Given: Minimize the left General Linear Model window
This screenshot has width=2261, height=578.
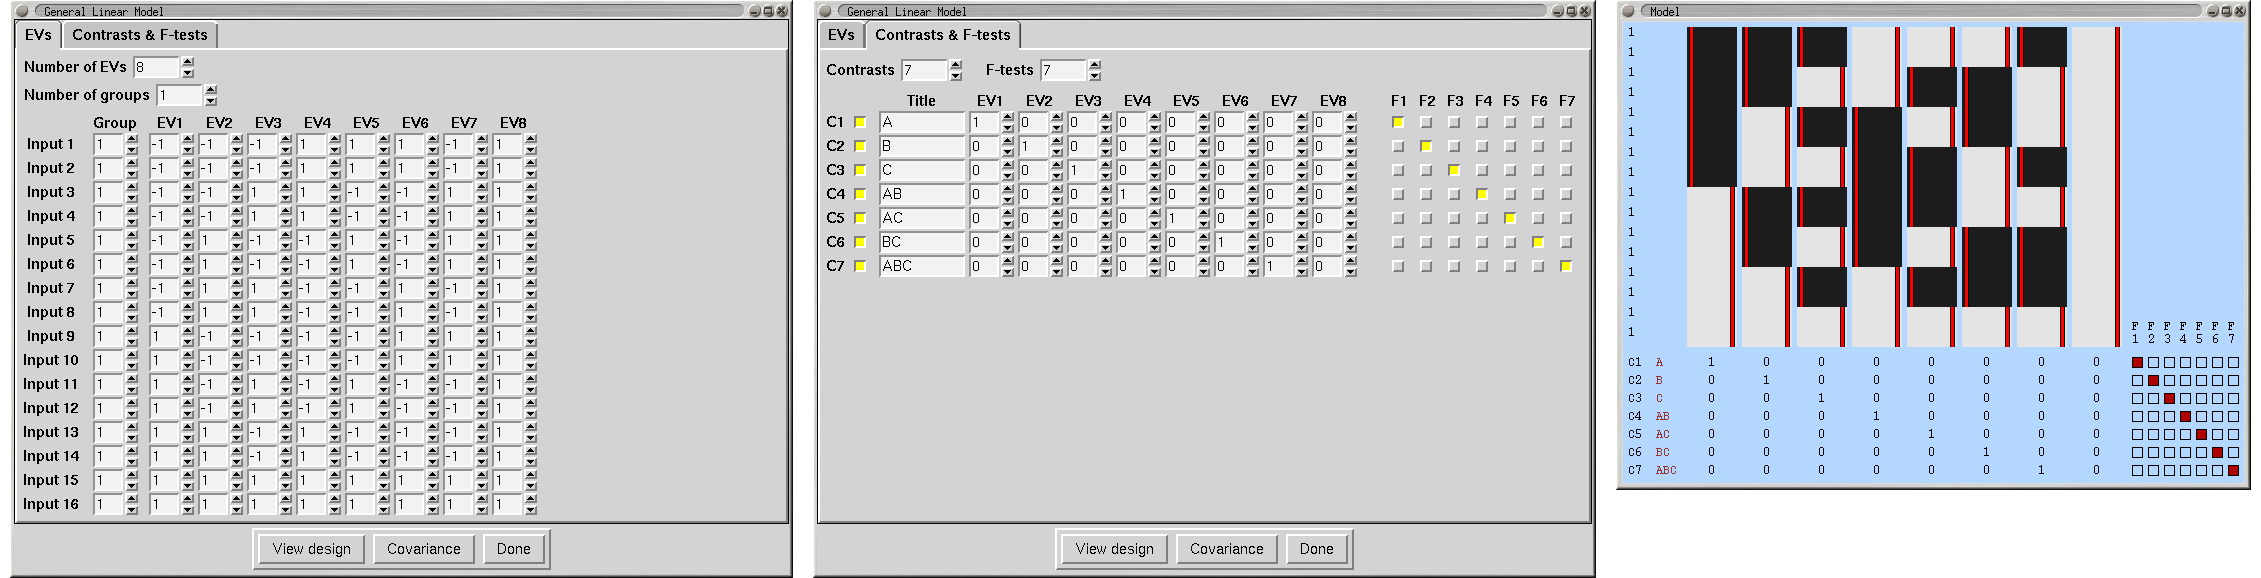Looking at the screenshot, I should tap(754, 11).
